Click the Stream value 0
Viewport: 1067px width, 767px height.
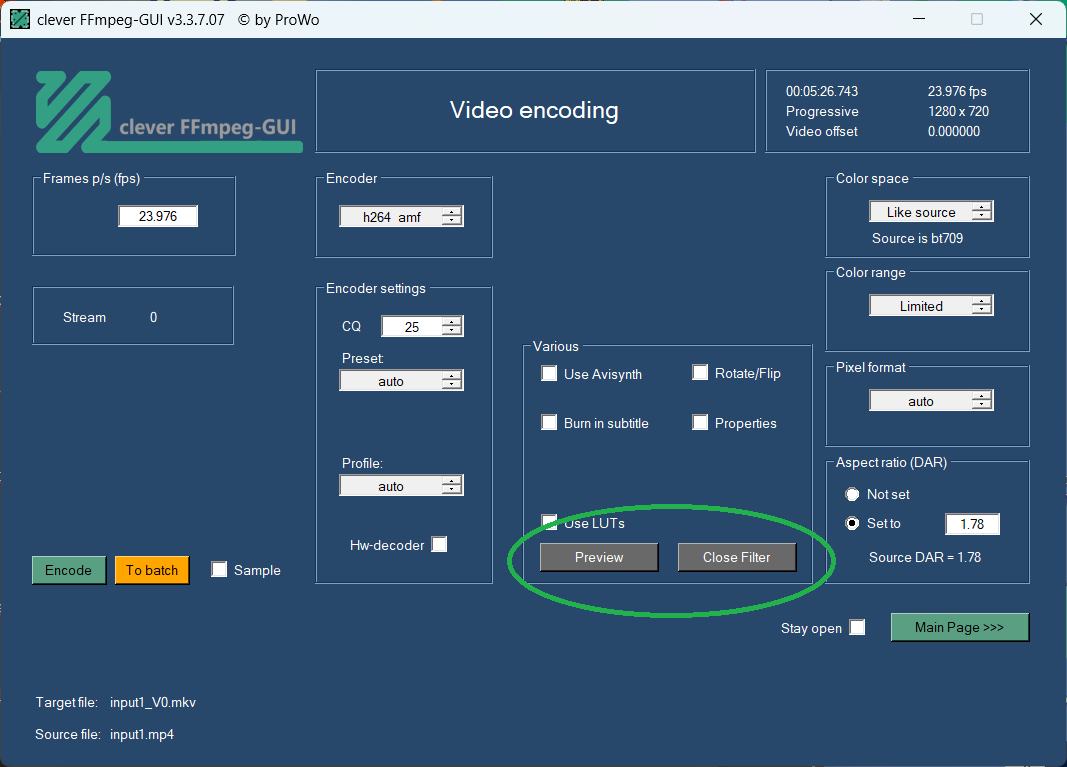pyautogui.click(x=153, y=317)
